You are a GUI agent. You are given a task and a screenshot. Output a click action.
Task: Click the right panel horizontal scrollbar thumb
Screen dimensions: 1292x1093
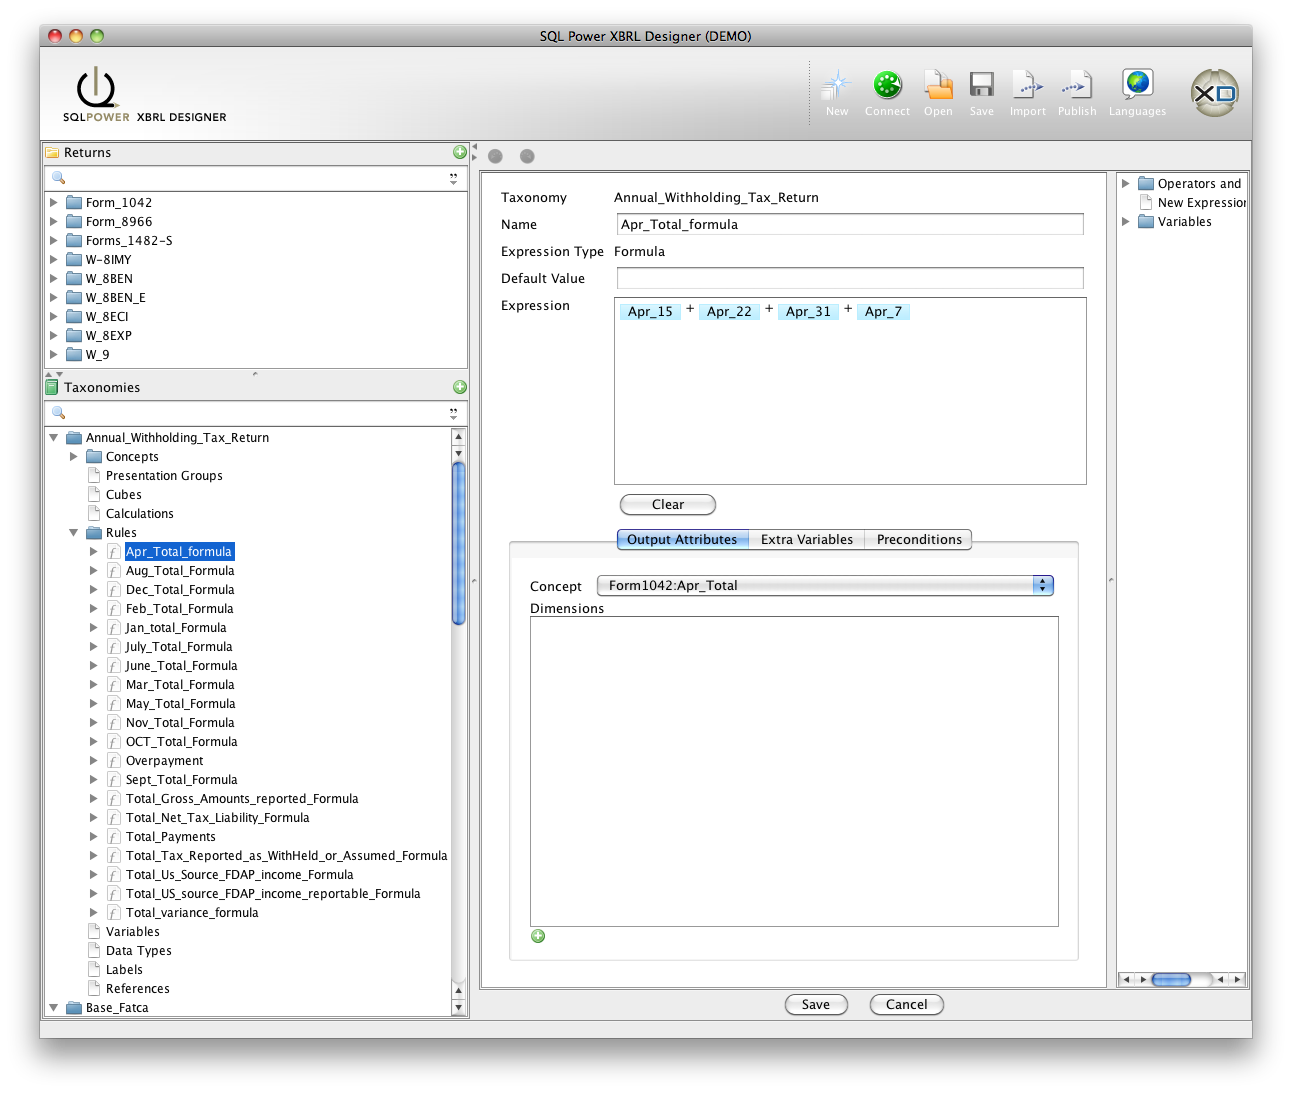(1170, 979)
